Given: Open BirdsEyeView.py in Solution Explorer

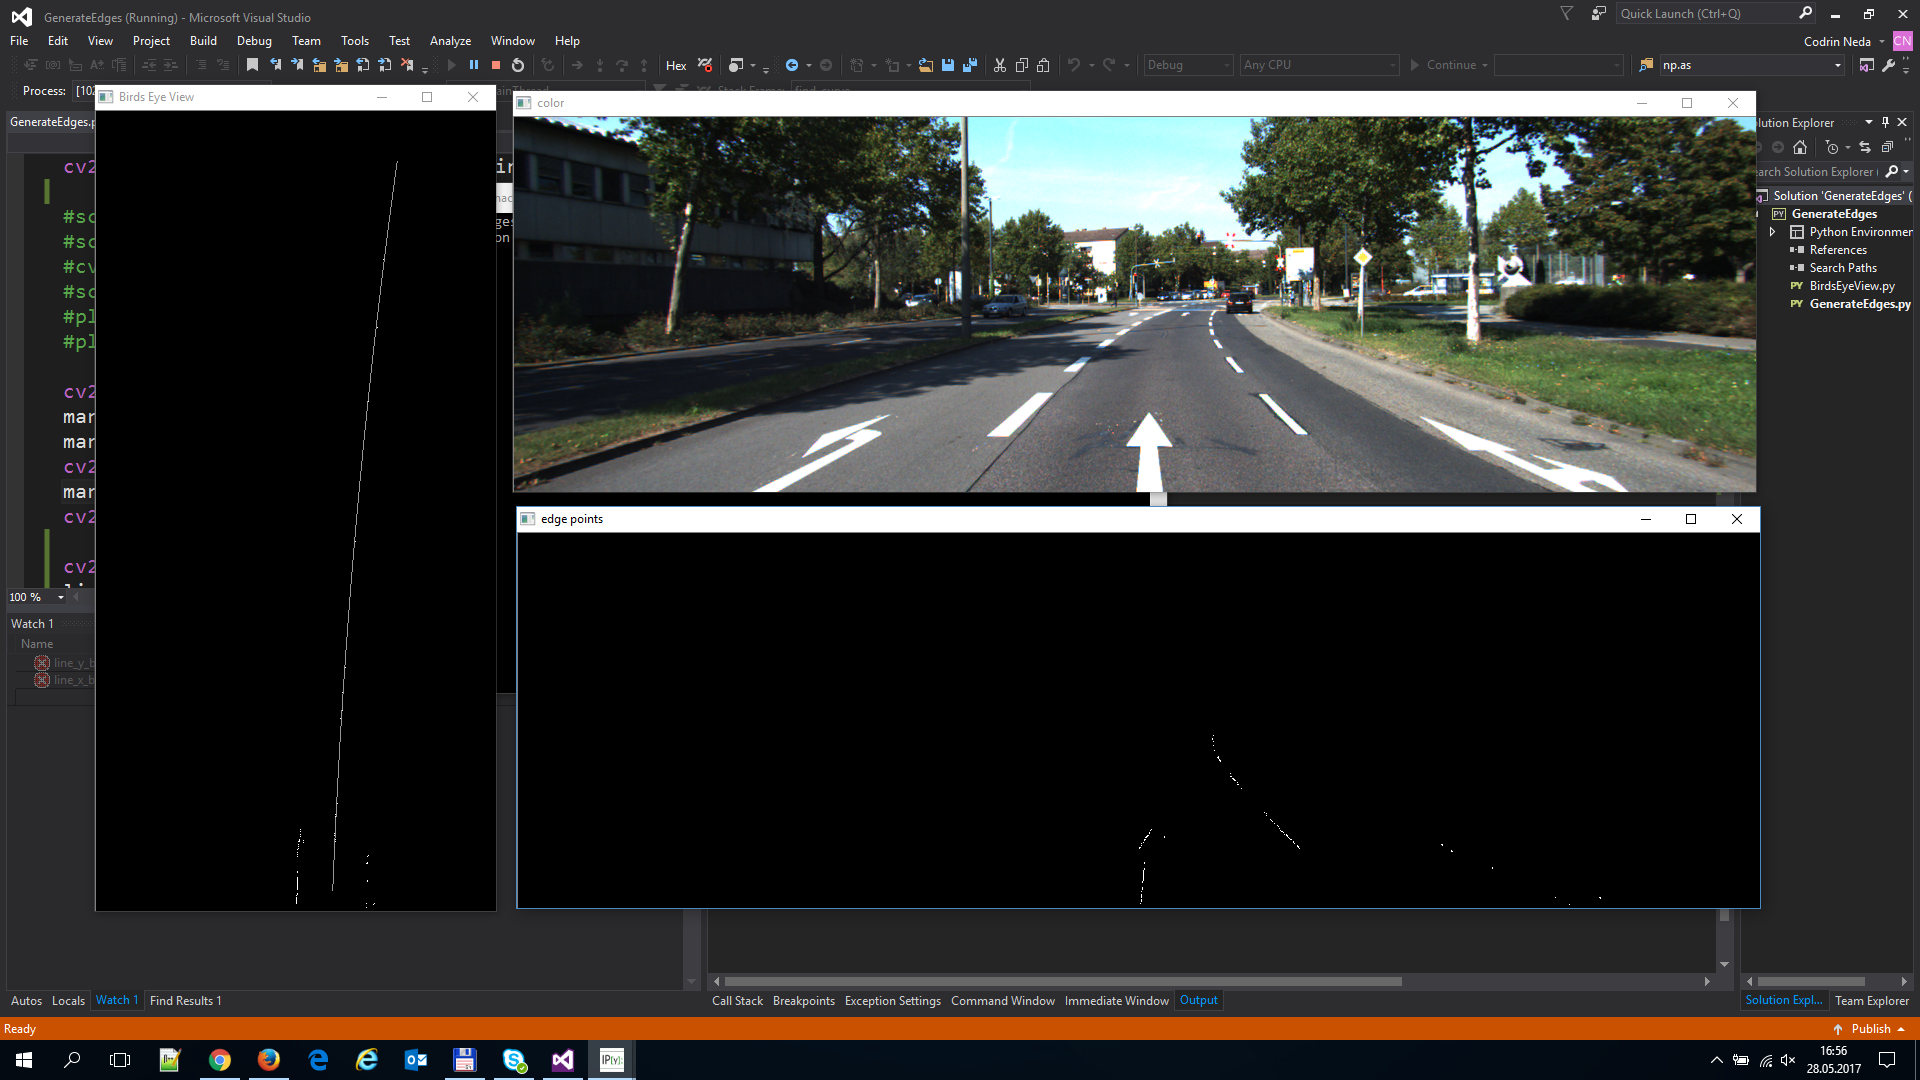Looking at the screenshot, I should coord(1851,286).
